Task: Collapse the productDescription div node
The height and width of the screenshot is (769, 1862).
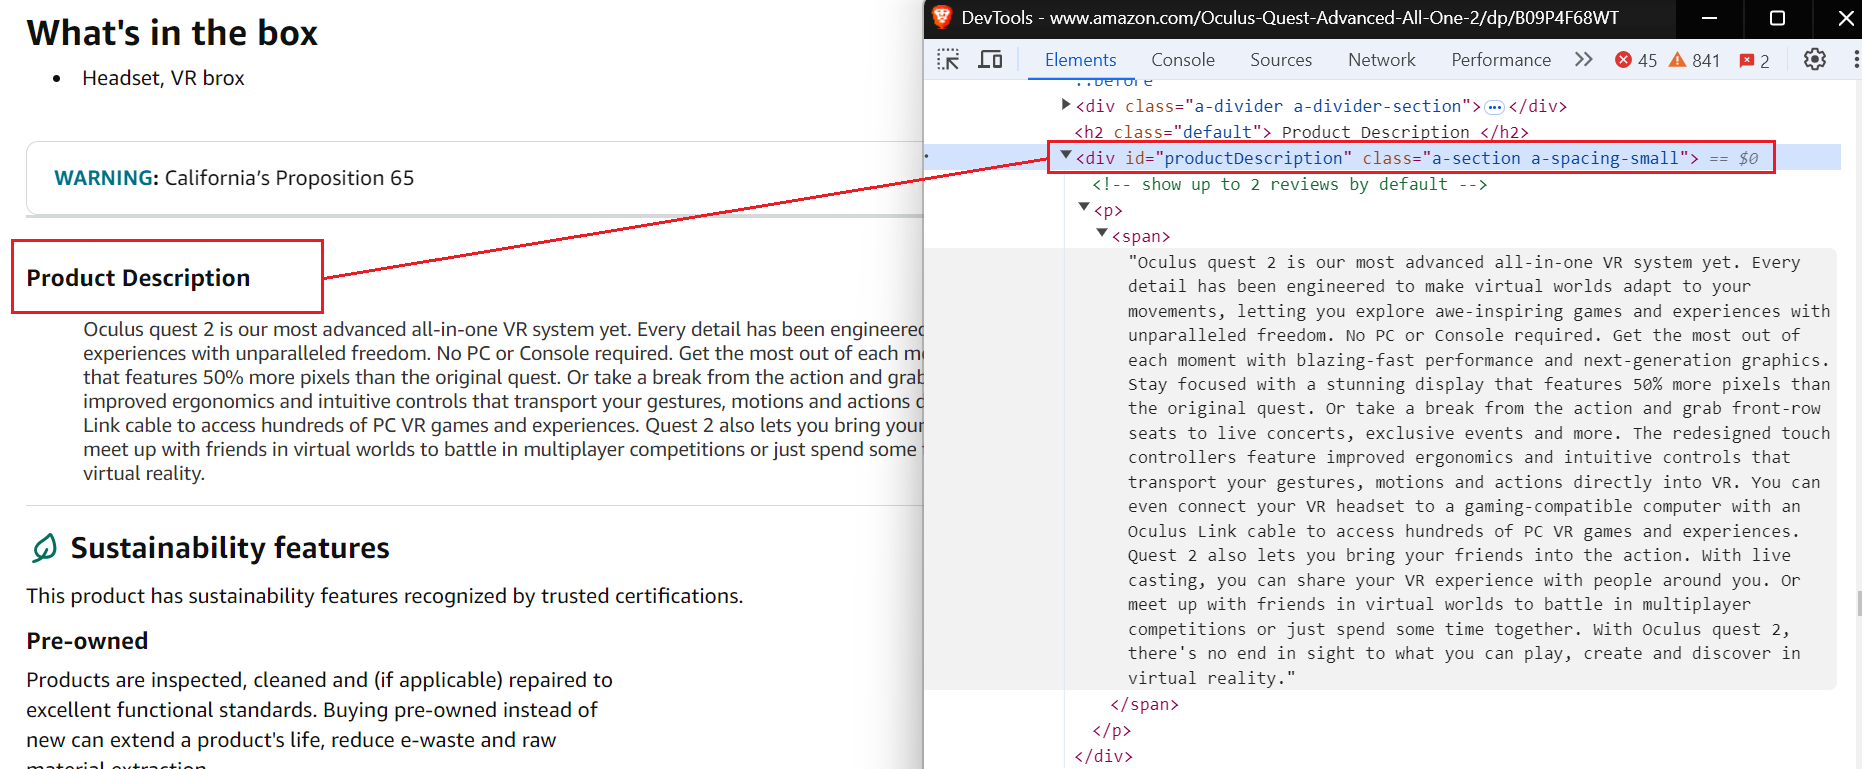Action: pos(1066,156)
